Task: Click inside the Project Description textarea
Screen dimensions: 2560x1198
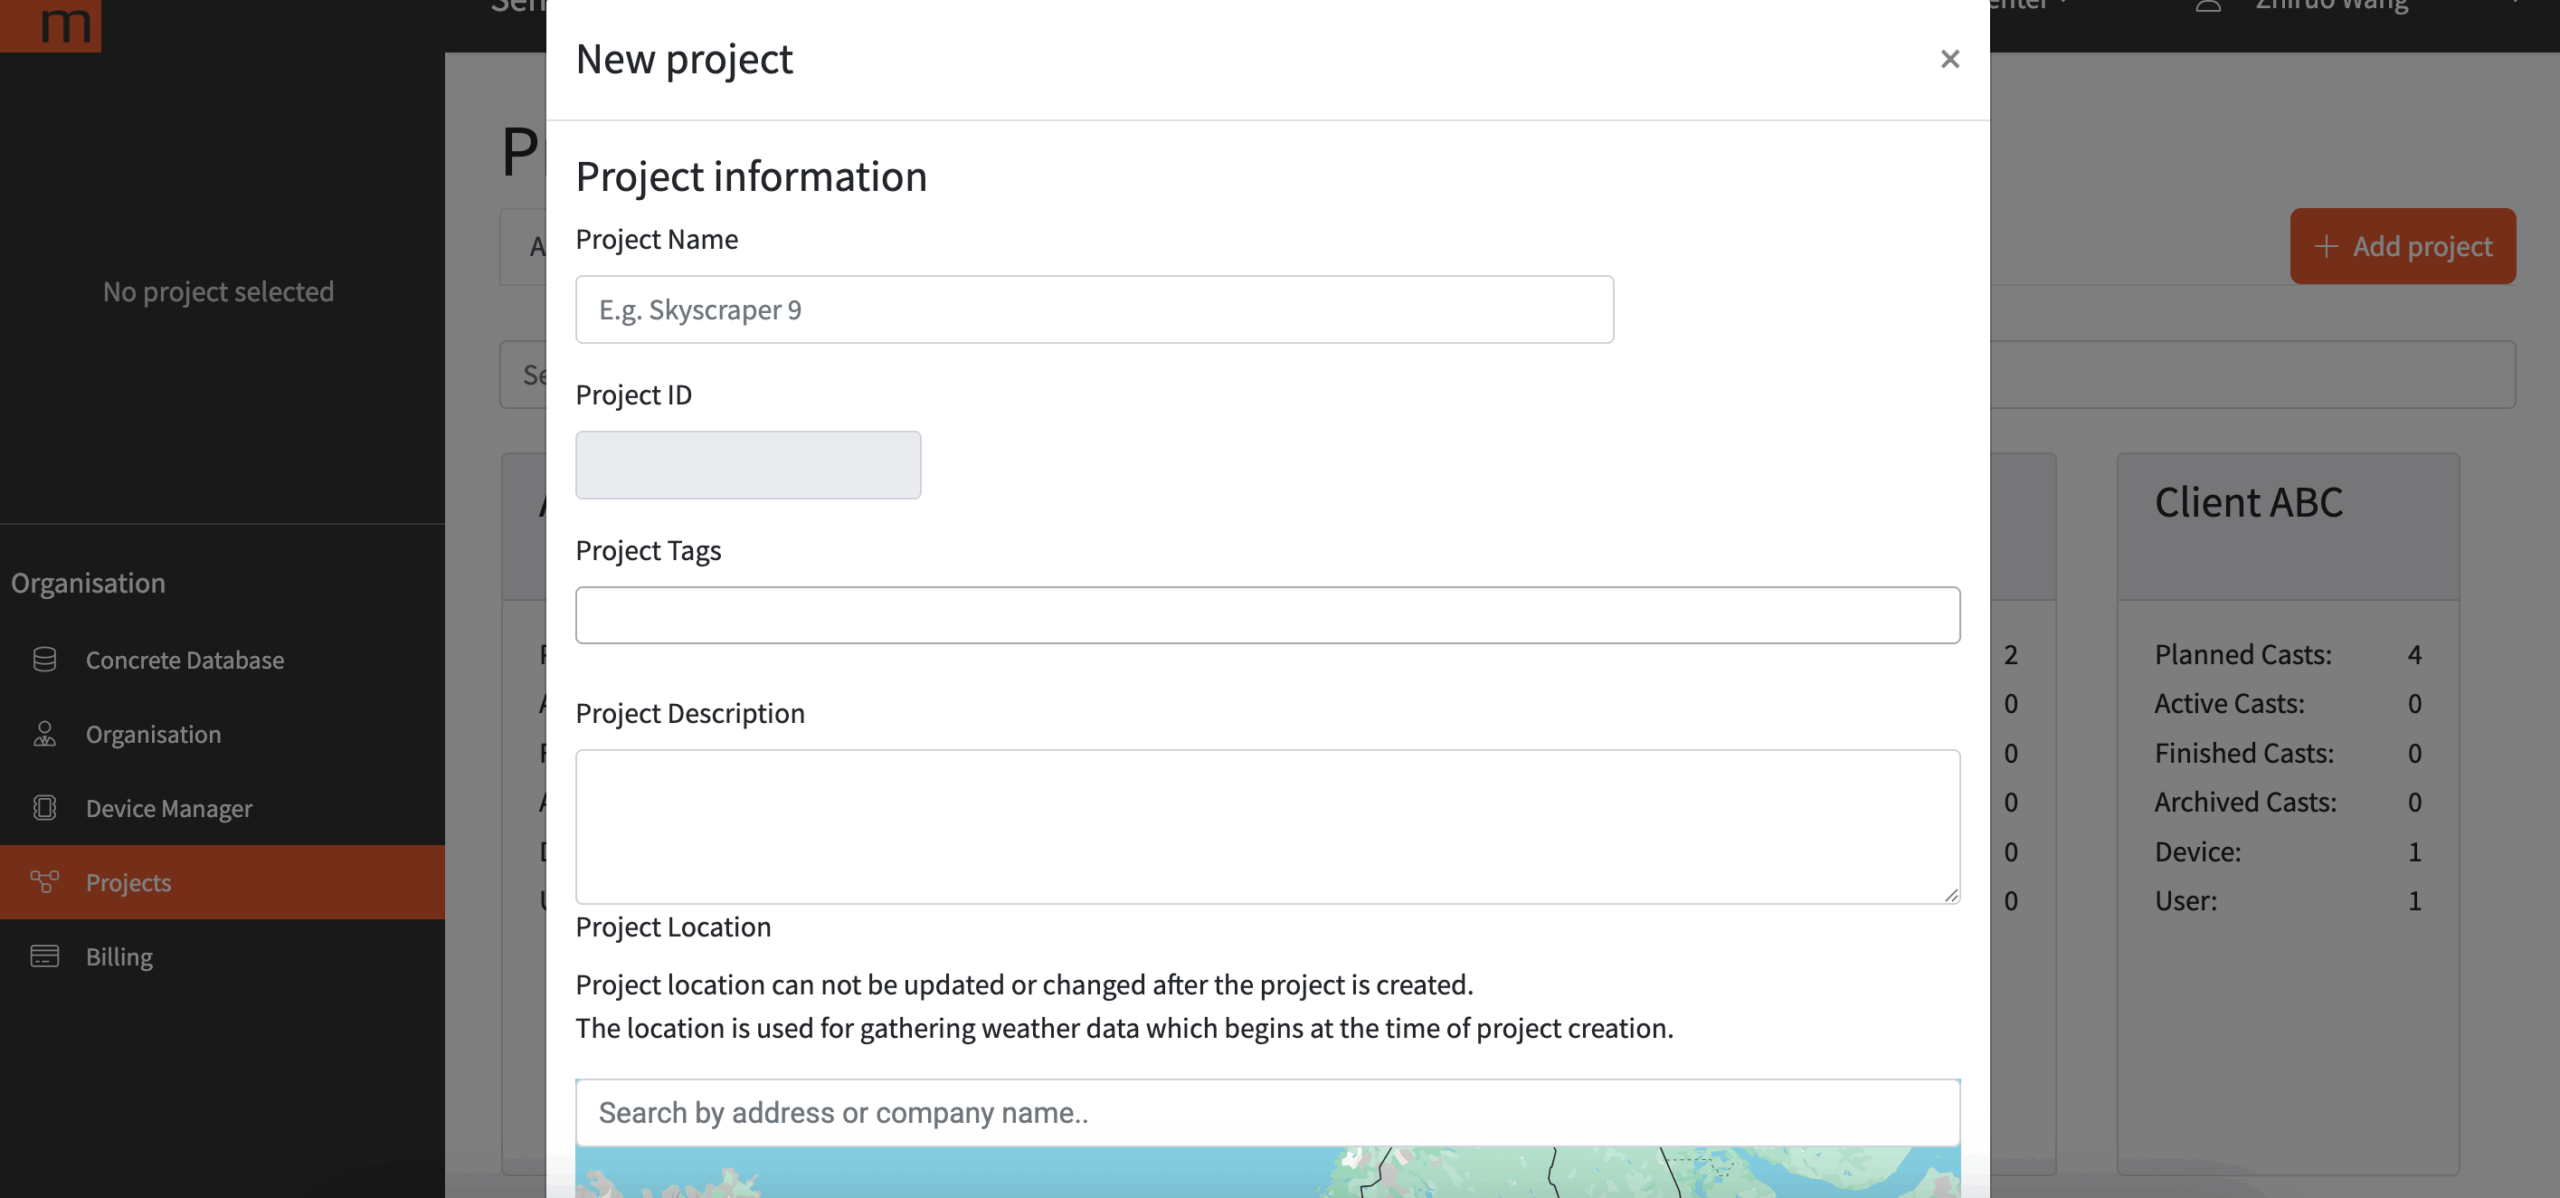Action: click(1267, 826)
